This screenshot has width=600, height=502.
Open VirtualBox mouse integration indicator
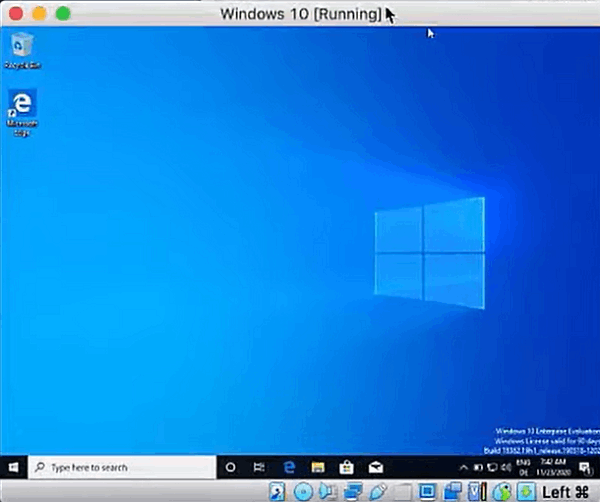tap(502, 491)
